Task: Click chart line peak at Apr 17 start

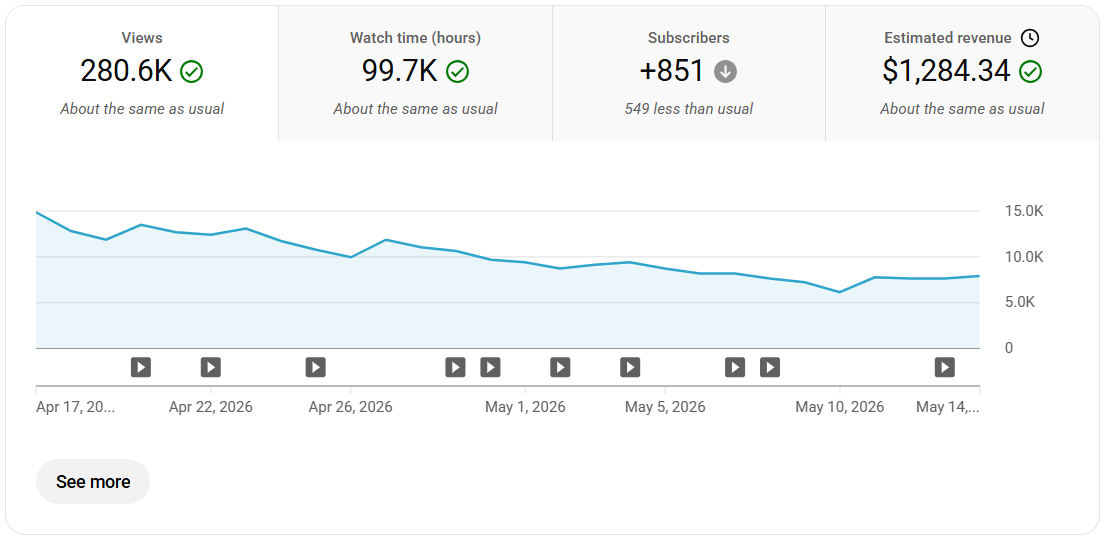Action: pos(37,212)
